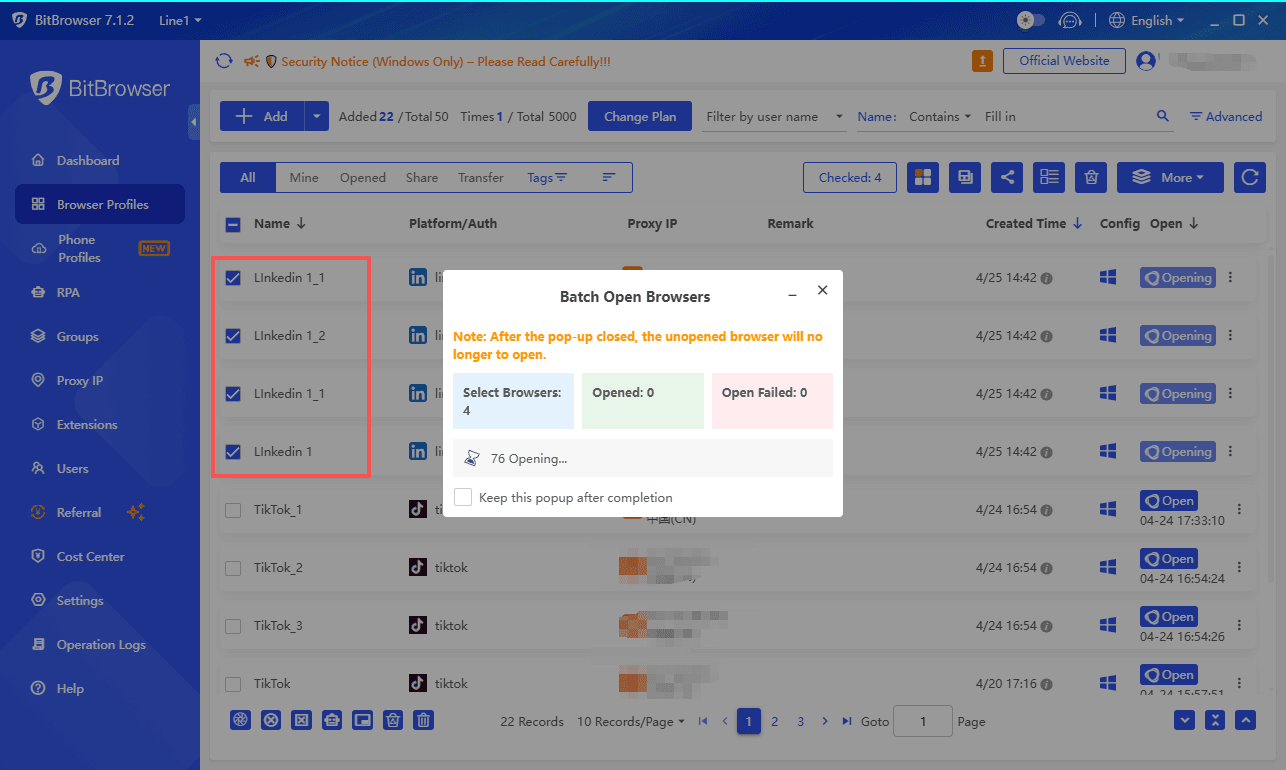Click the Official Website button

click(1063, 60)
